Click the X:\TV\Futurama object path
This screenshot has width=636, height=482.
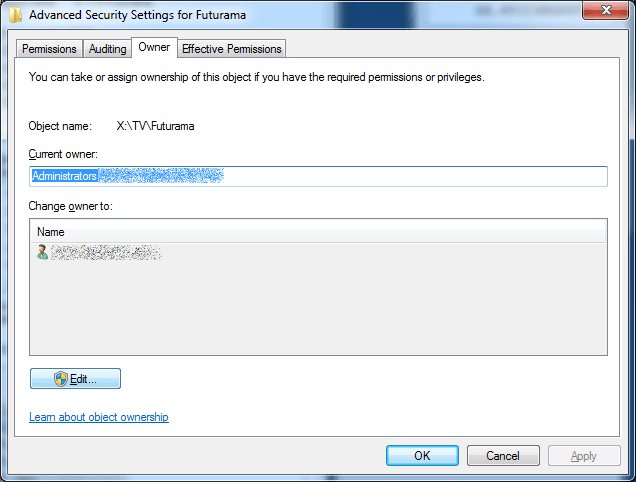pos(155,127)
